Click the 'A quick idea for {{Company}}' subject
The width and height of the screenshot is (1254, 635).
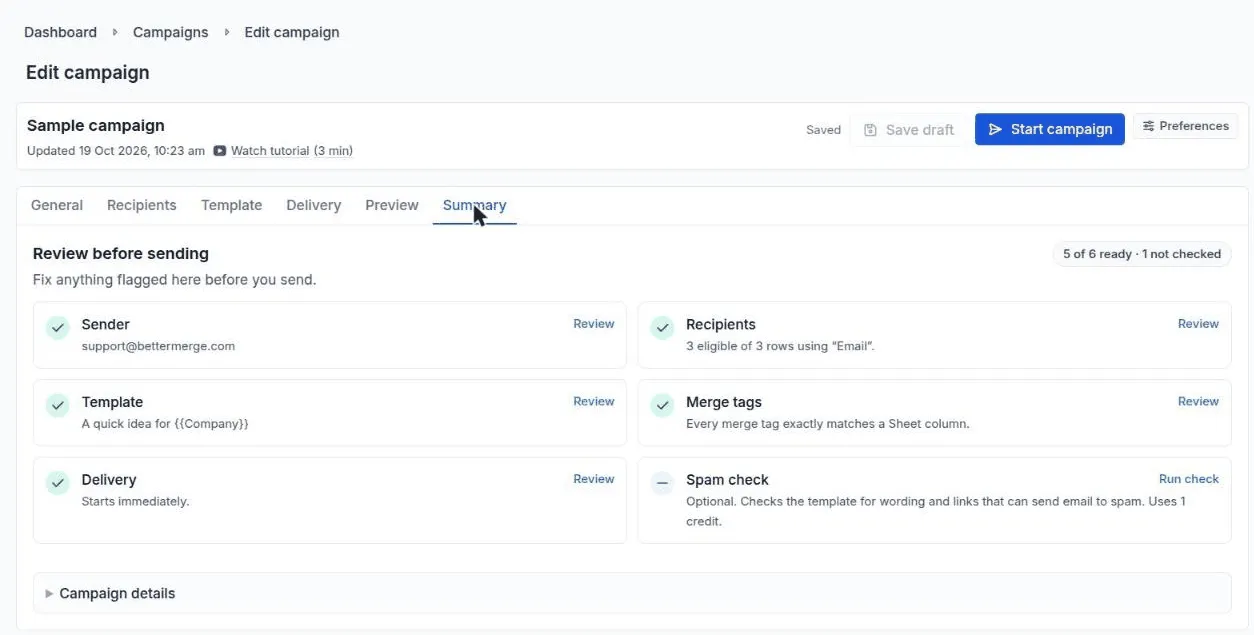click(165, 424)
